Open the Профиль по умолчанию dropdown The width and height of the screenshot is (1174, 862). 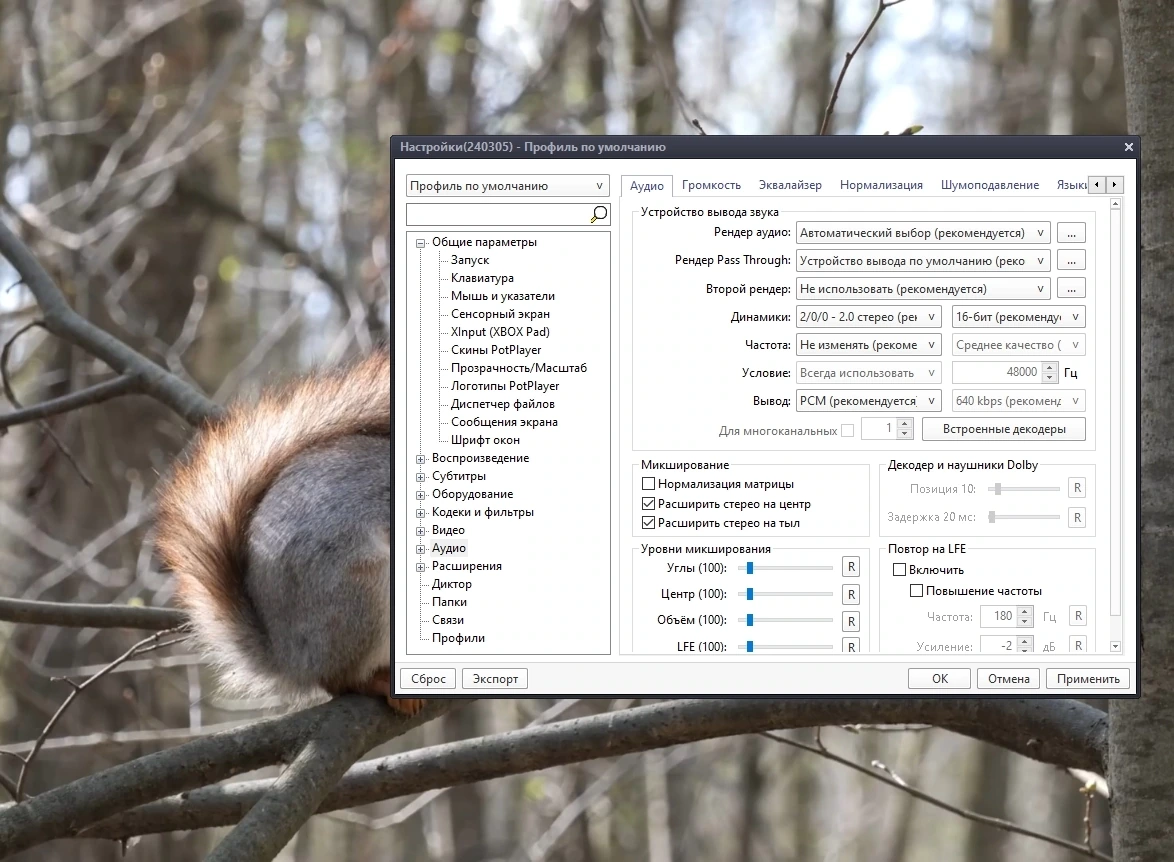coord(508,186)
